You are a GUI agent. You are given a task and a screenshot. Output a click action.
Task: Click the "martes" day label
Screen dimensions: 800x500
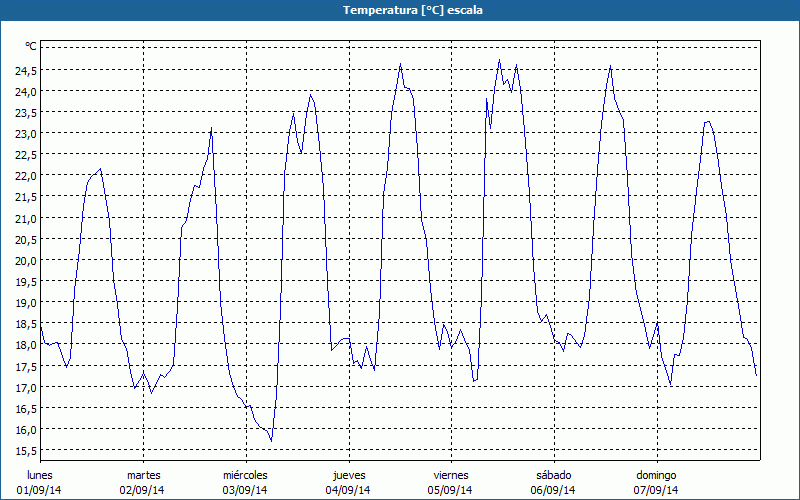[143, 475]
